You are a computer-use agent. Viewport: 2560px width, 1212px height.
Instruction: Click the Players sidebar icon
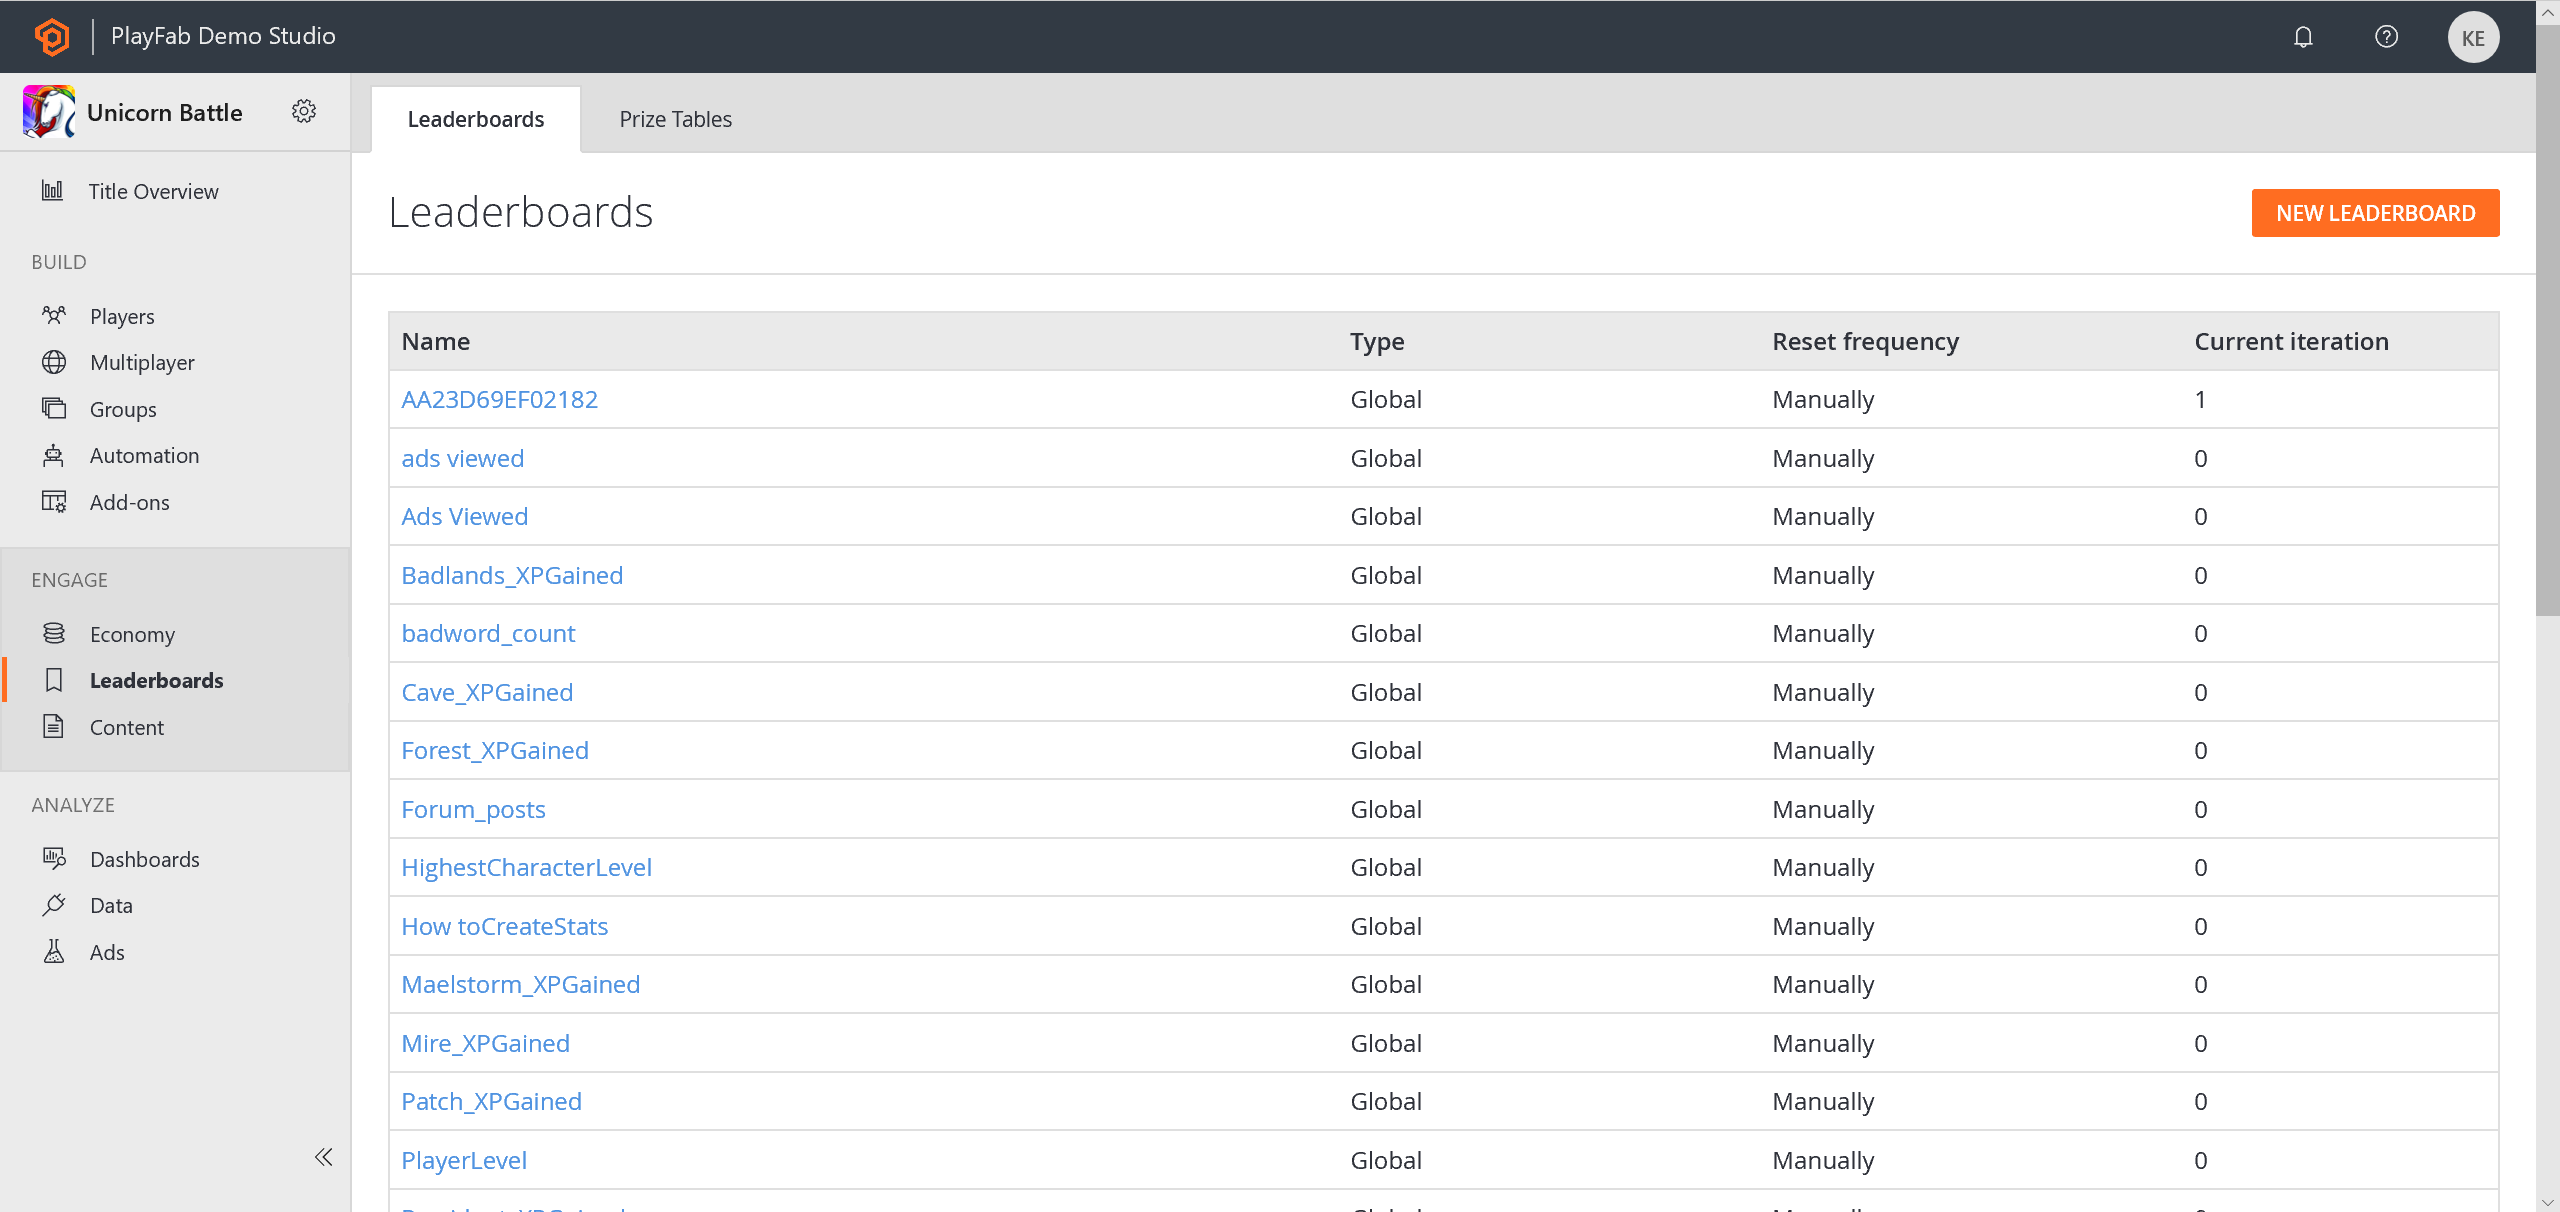coord(54,315)
